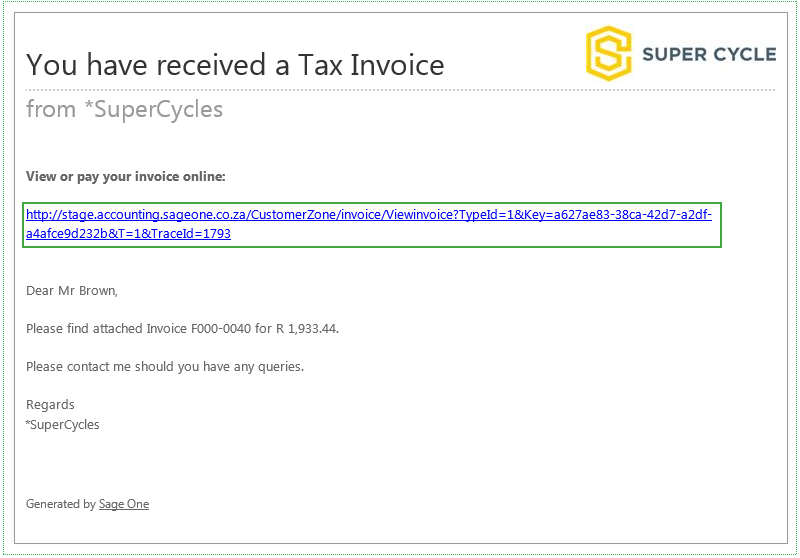Click the yellow hexagon S logo icon
Image resolution: width=800 pixels, height=558 pixels.
(x=608, y=54)
